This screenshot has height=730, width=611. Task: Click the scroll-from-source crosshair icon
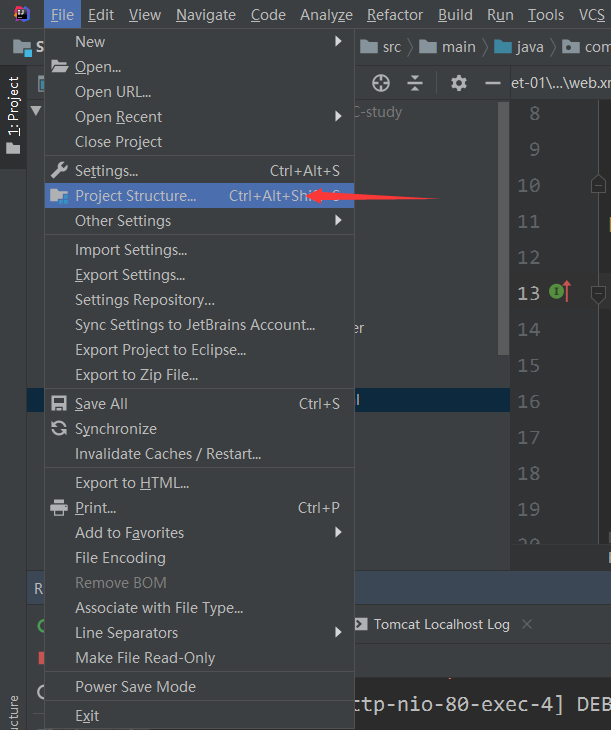point(381,83)
